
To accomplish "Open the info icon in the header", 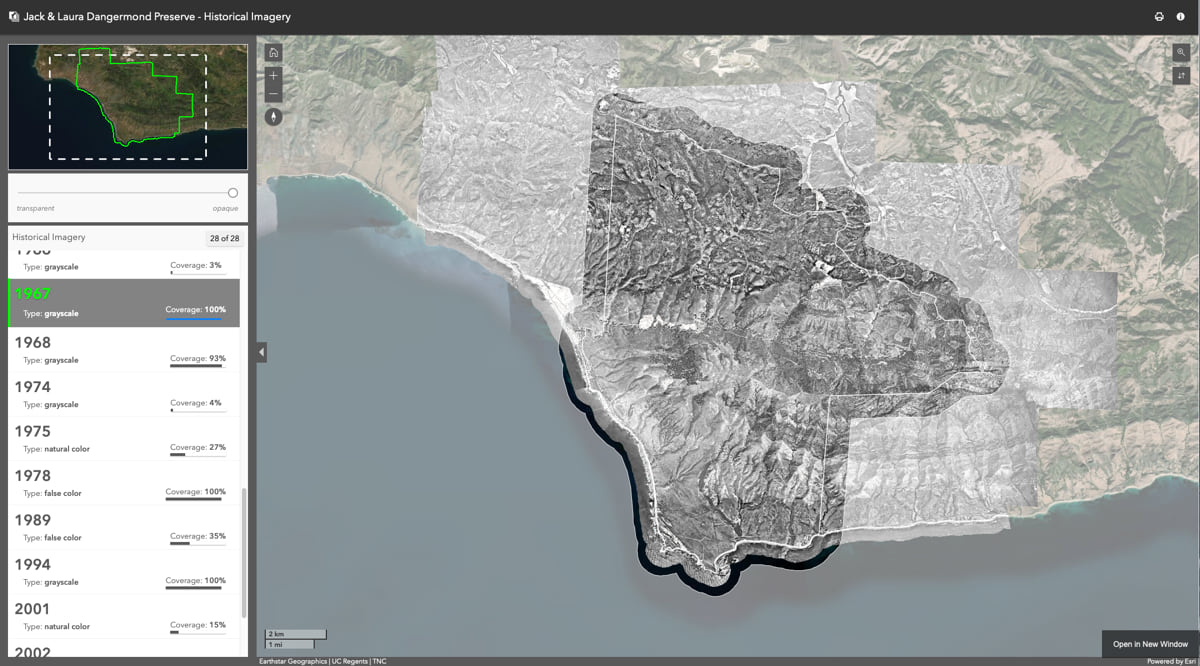I will click(1182, 17).
